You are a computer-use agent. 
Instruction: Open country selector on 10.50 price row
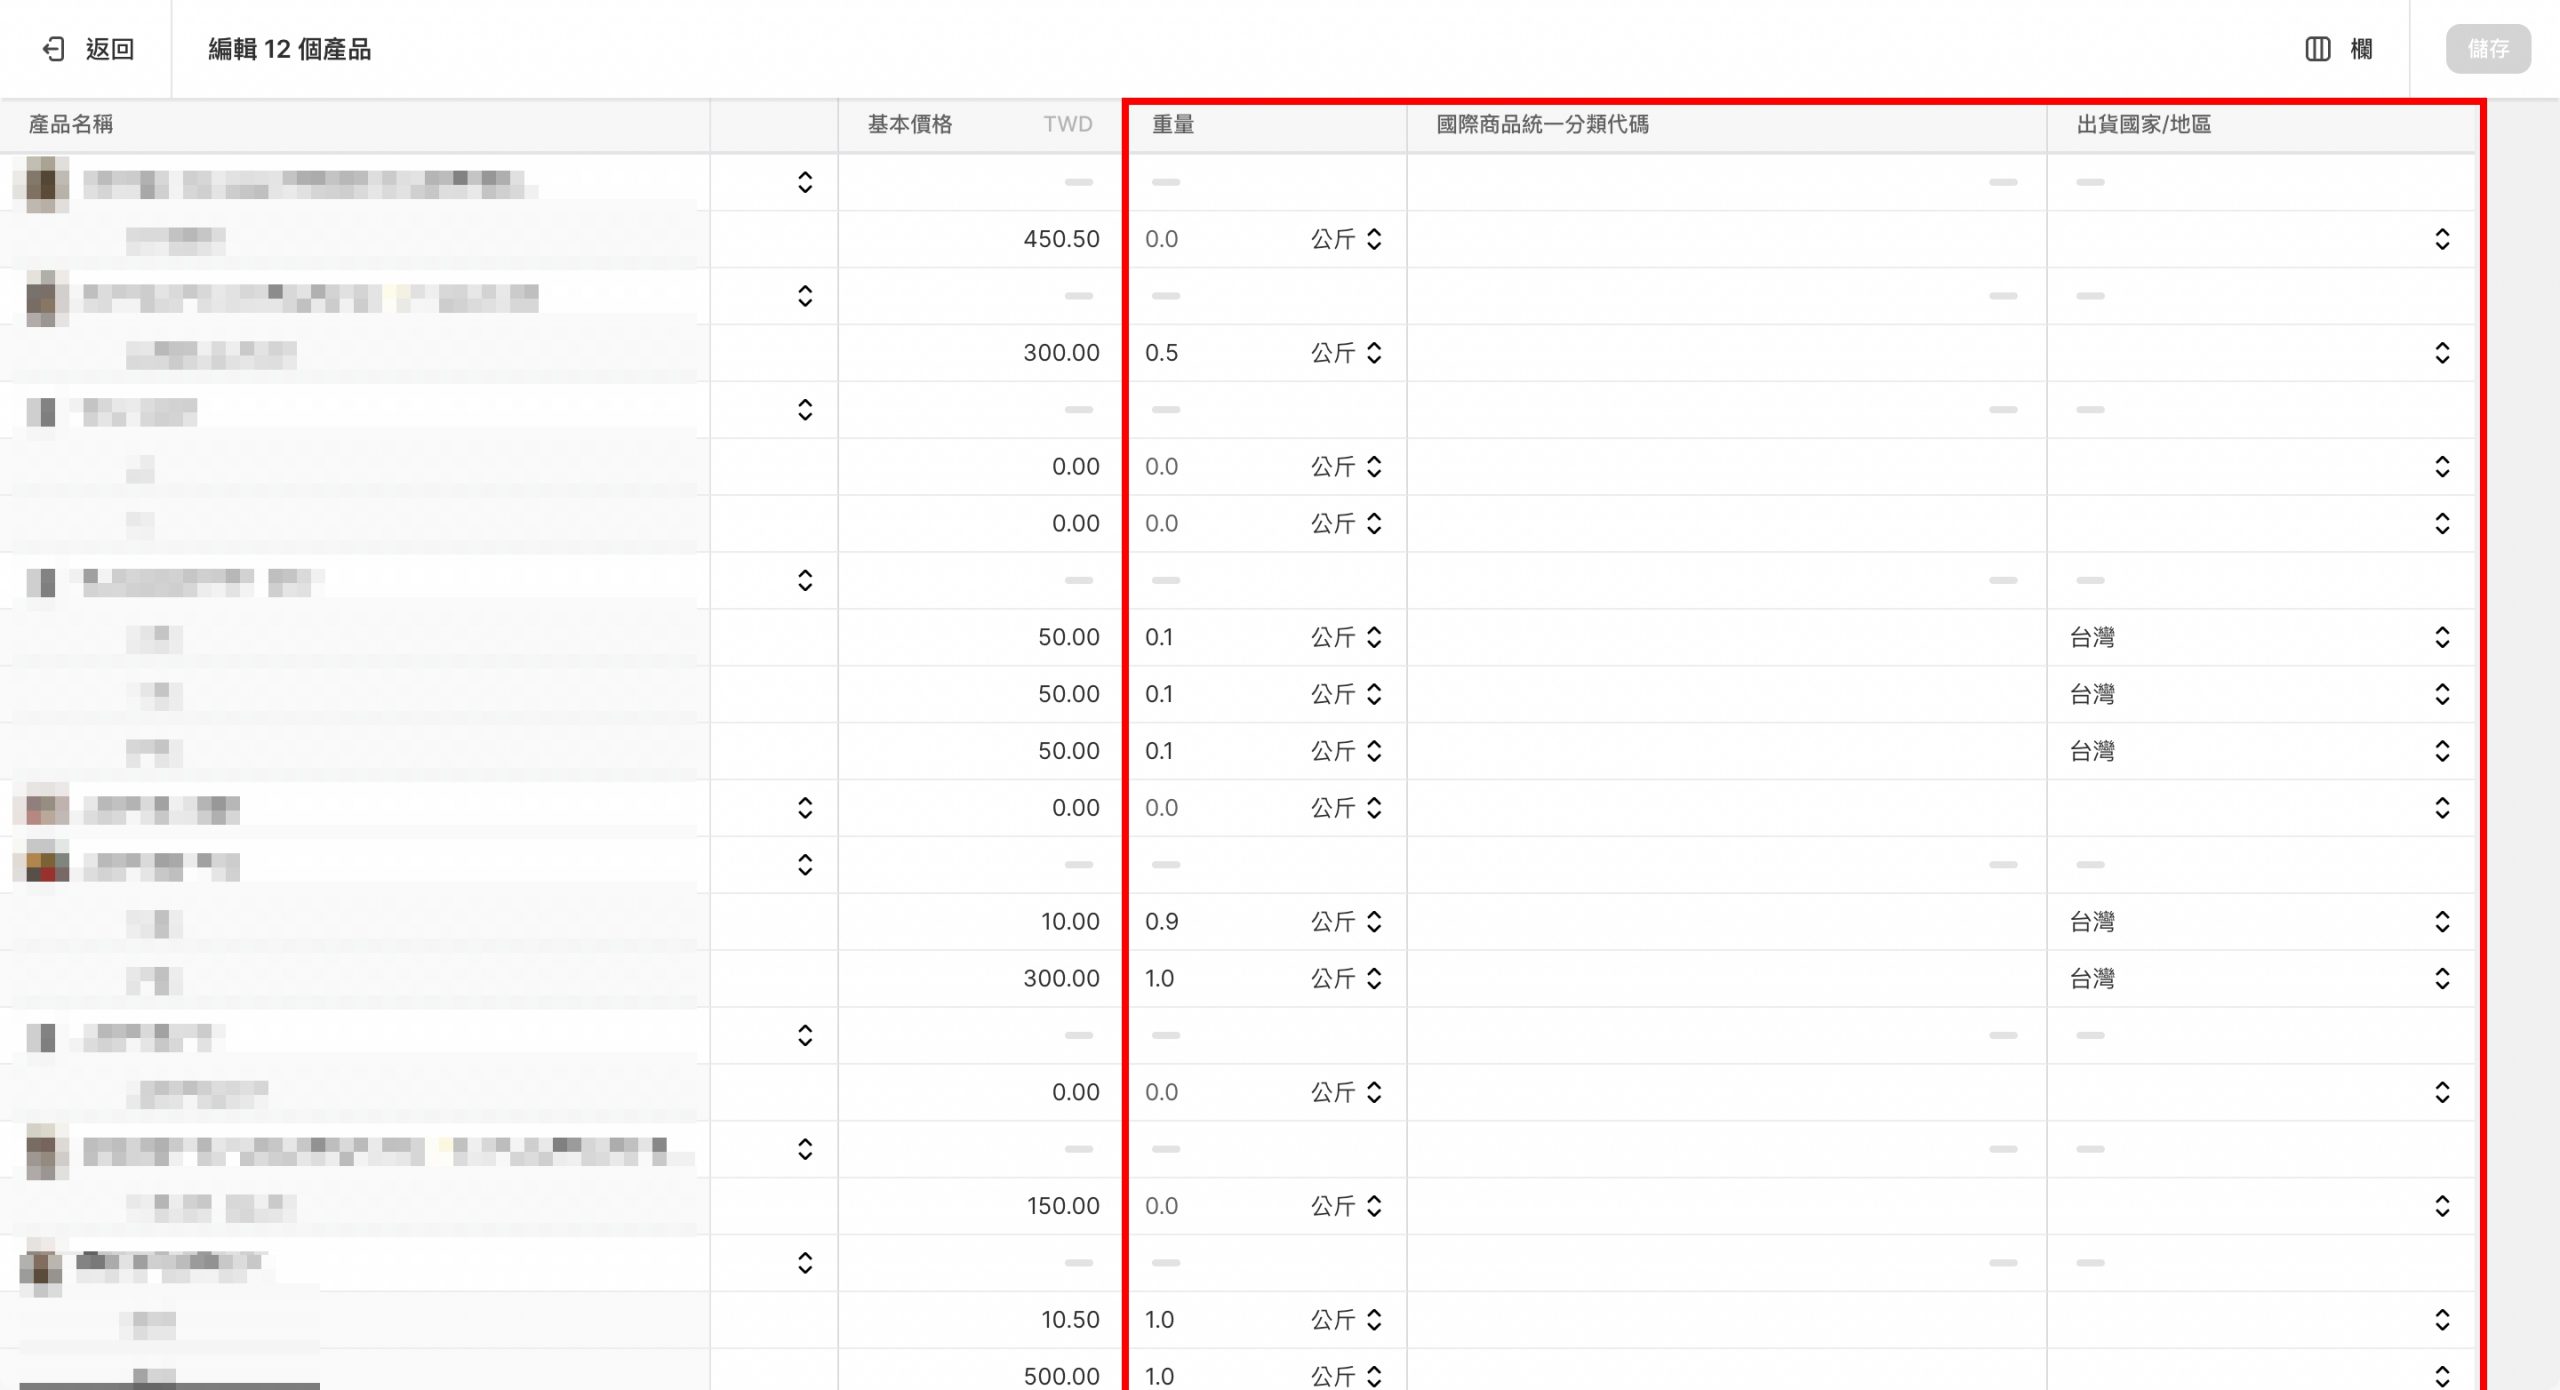[x=2442, y=1320]
